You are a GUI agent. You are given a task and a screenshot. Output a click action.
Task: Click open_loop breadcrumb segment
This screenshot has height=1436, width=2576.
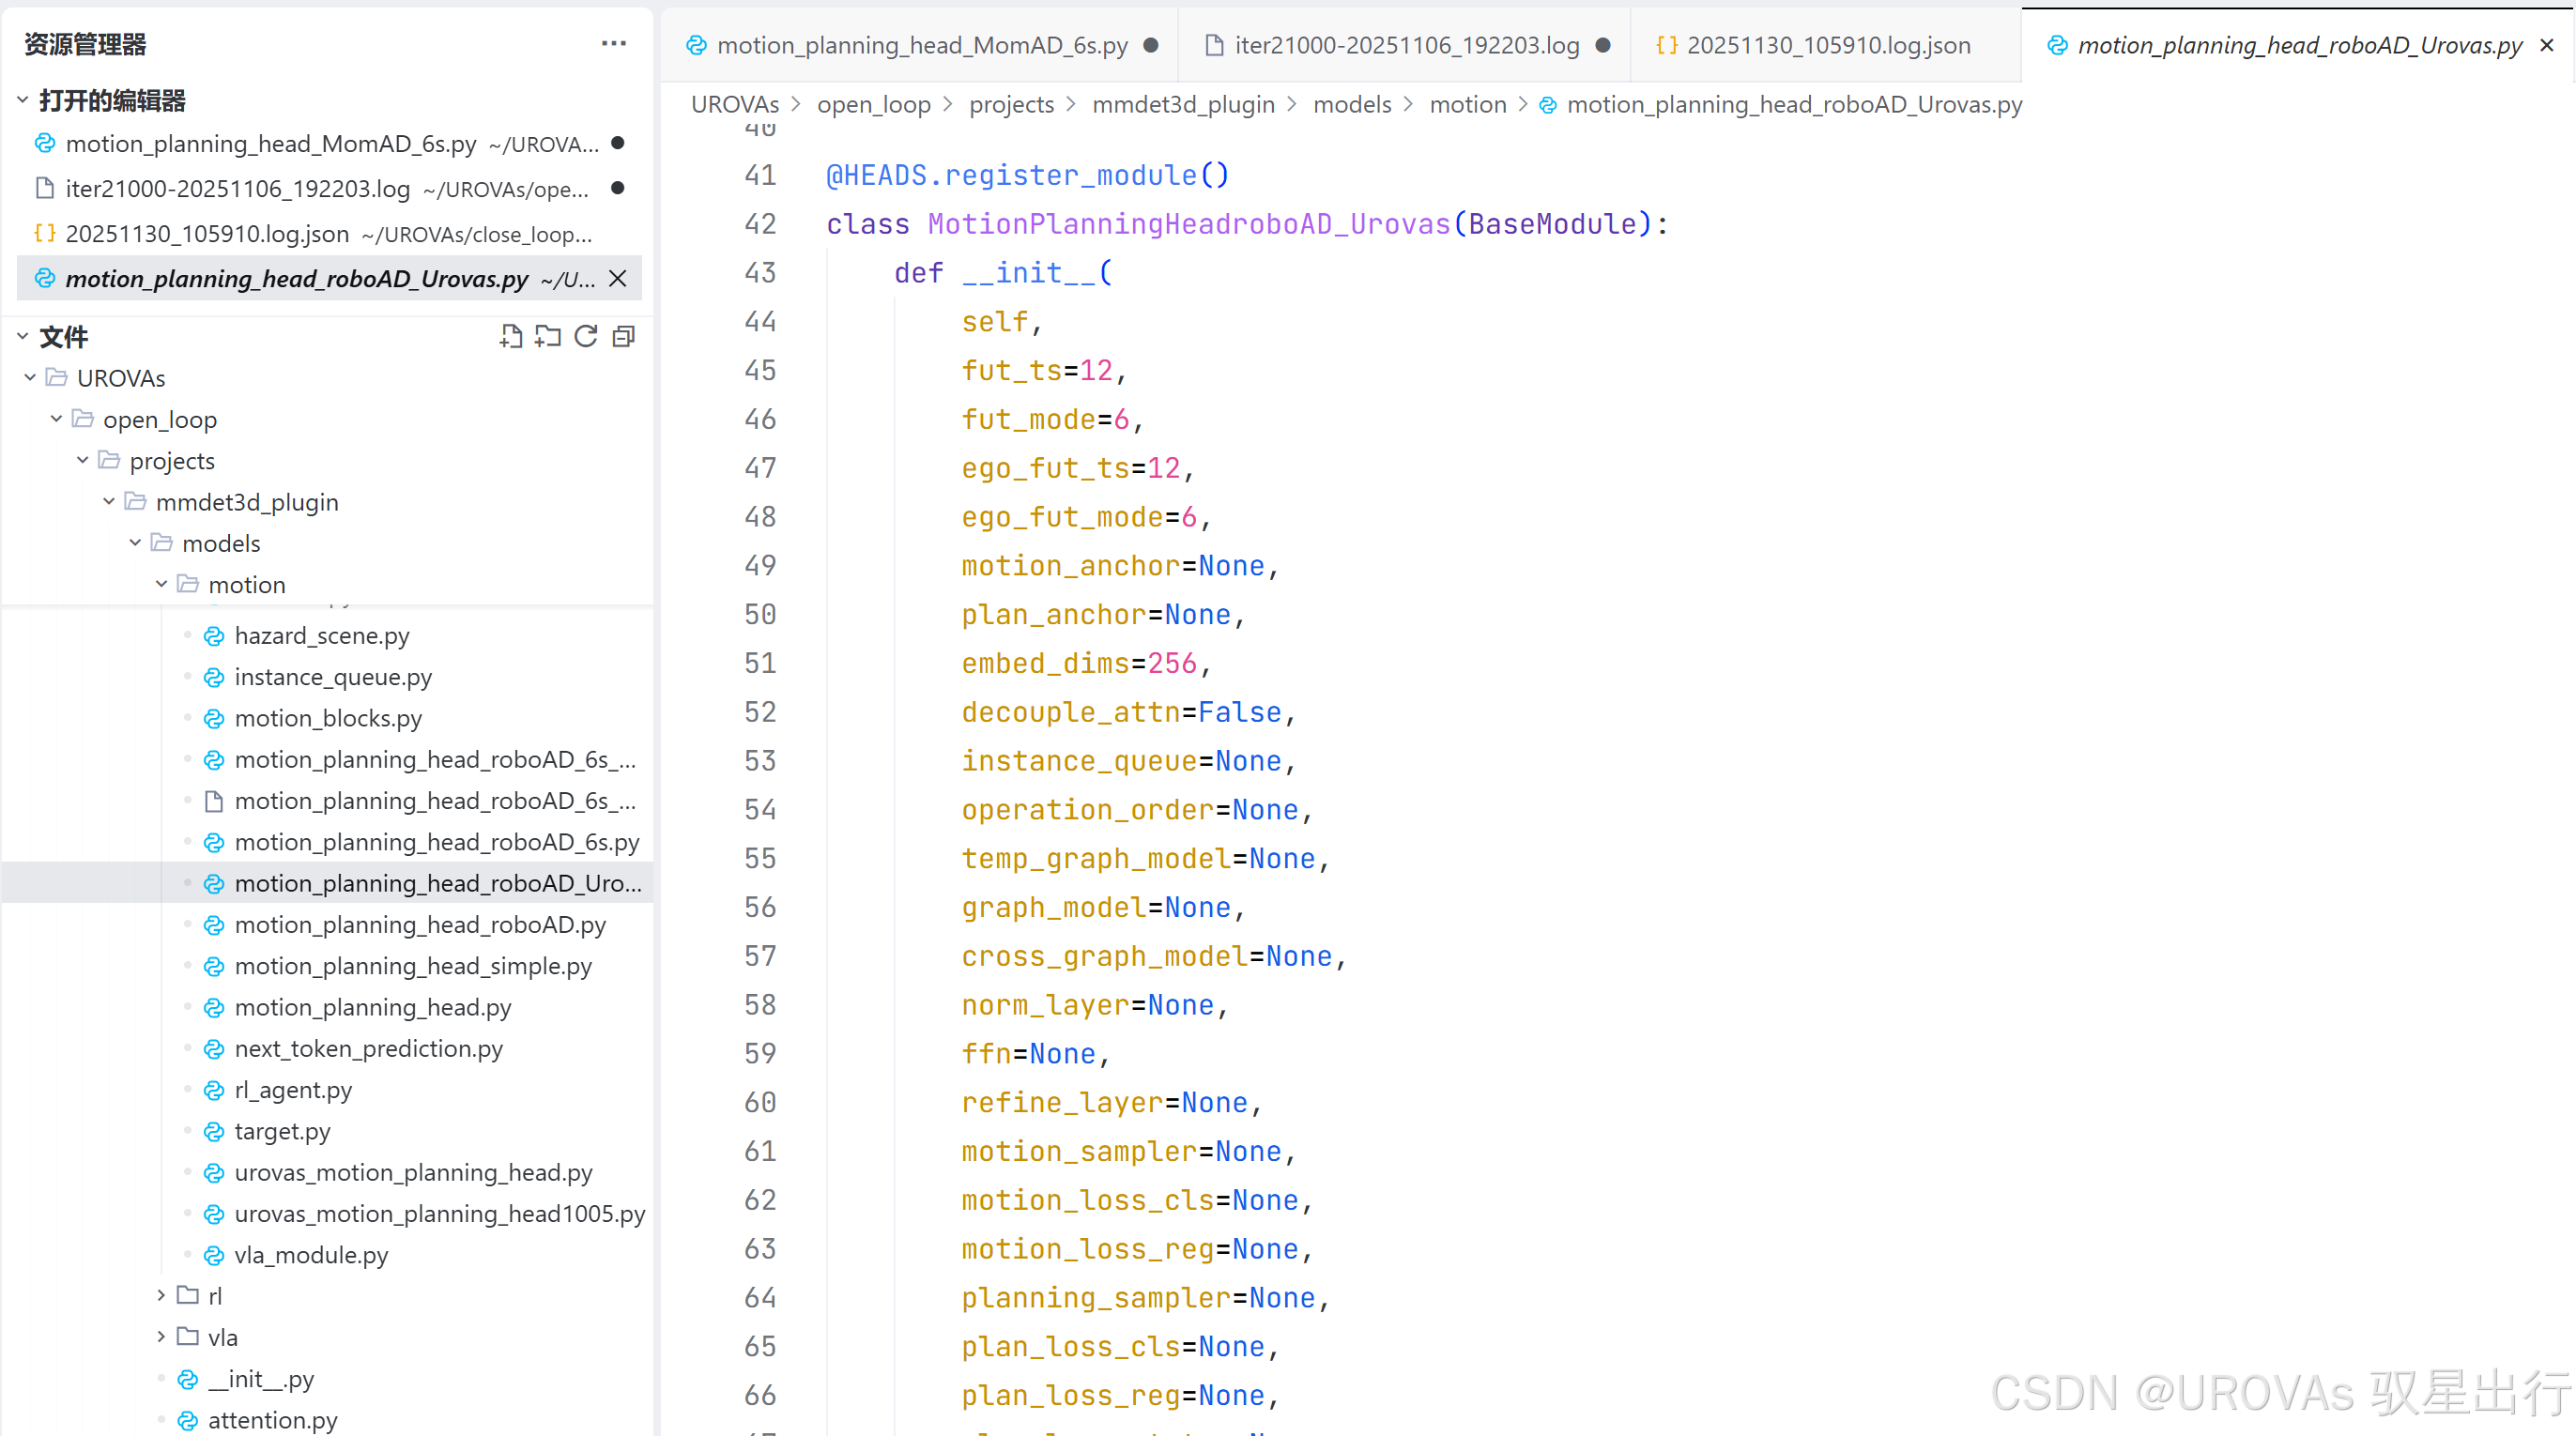[873, 104]
